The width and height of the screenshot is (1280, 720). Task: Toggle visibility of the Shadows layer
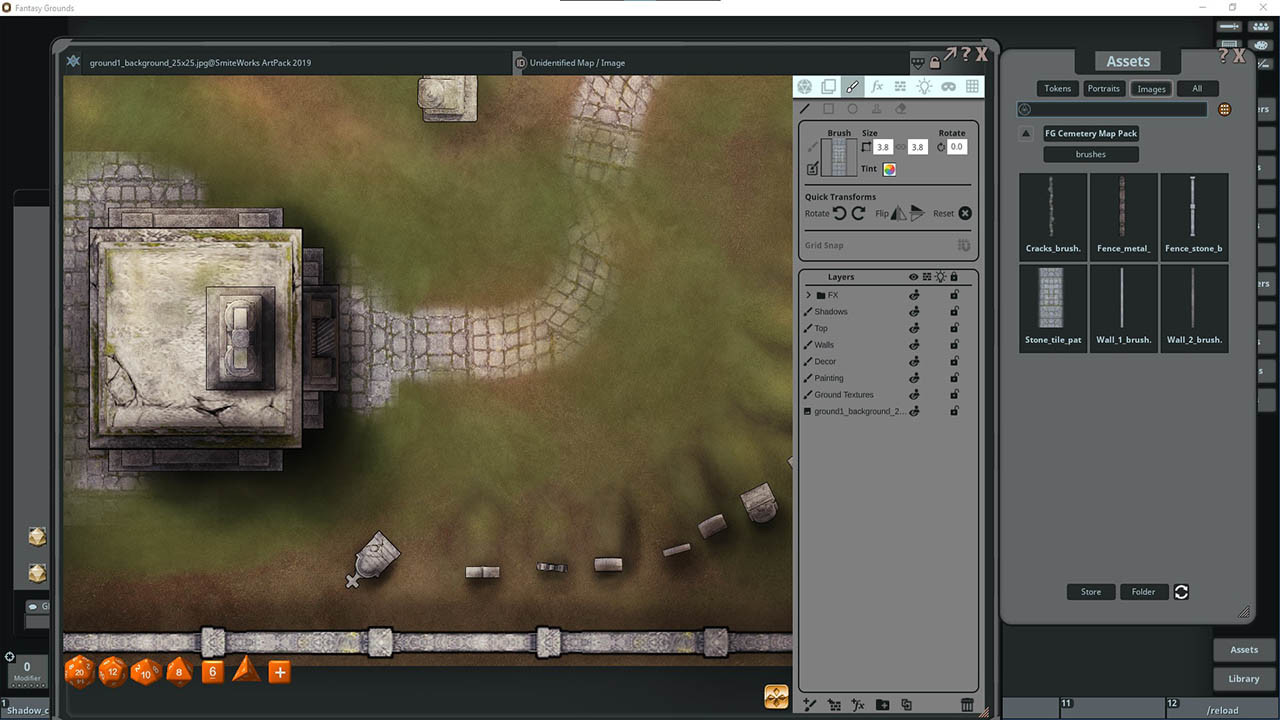pyautogui.click(x=913, y=311)
